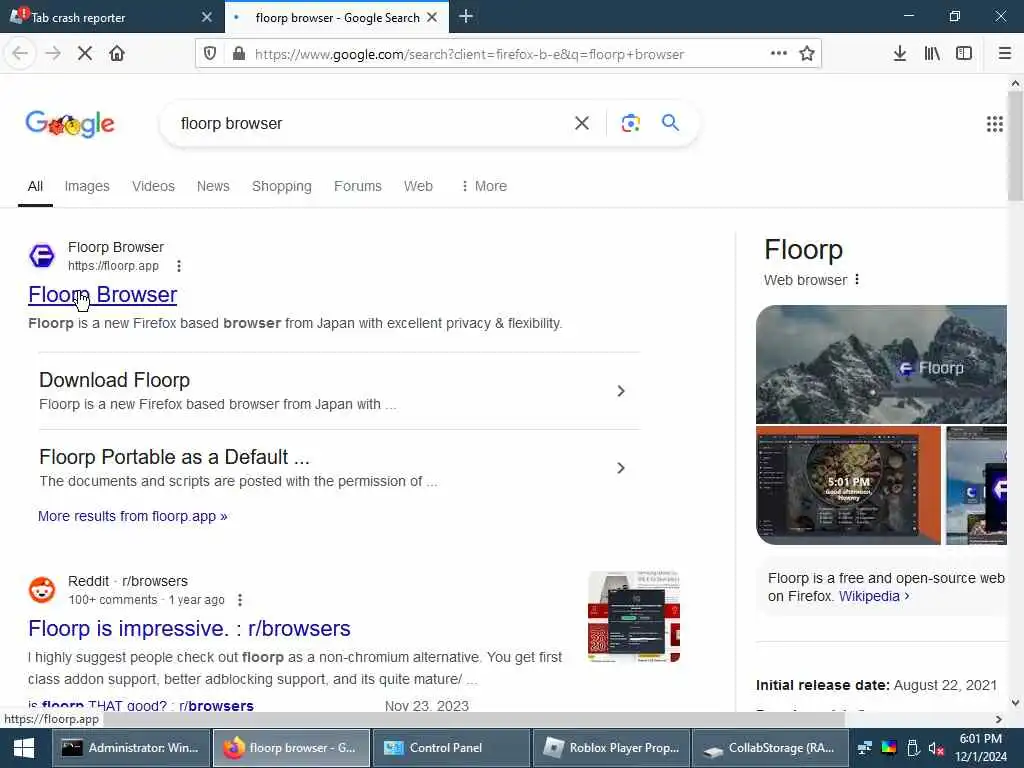Viewport: 1024px width, 768px height.
Task: Click the horizontal scrollbar right arrow
Action: click(999, 719)
